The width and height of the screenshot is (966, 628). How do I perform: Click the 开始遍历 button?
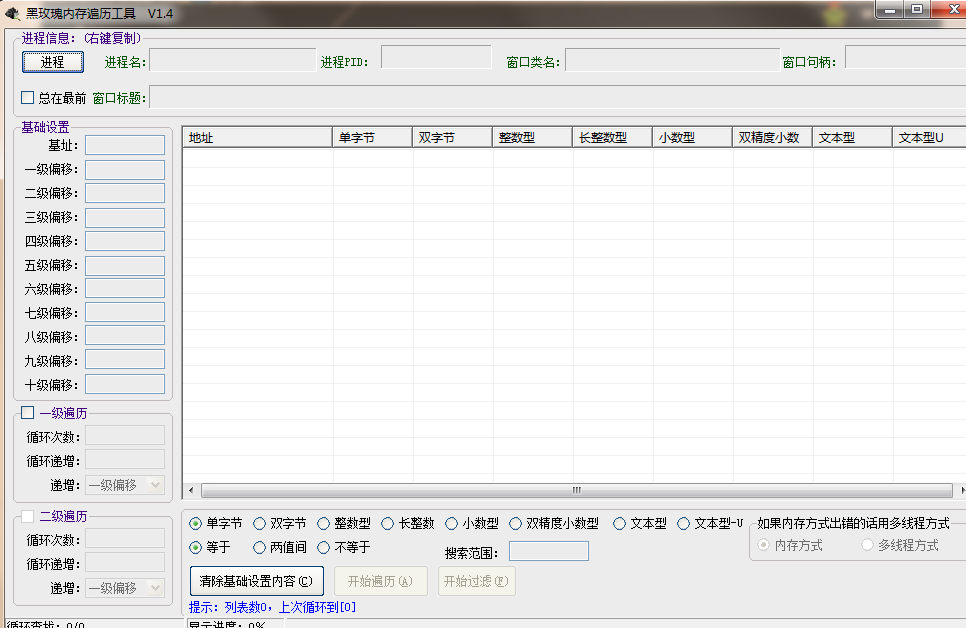tap(381, 581)
